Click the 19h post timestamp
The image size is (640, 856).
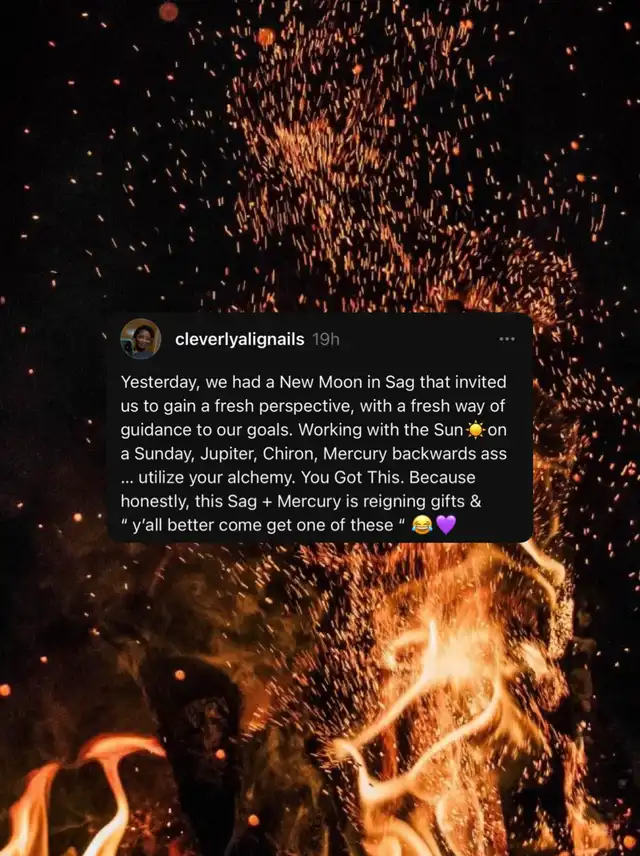(x=325, y=340)
